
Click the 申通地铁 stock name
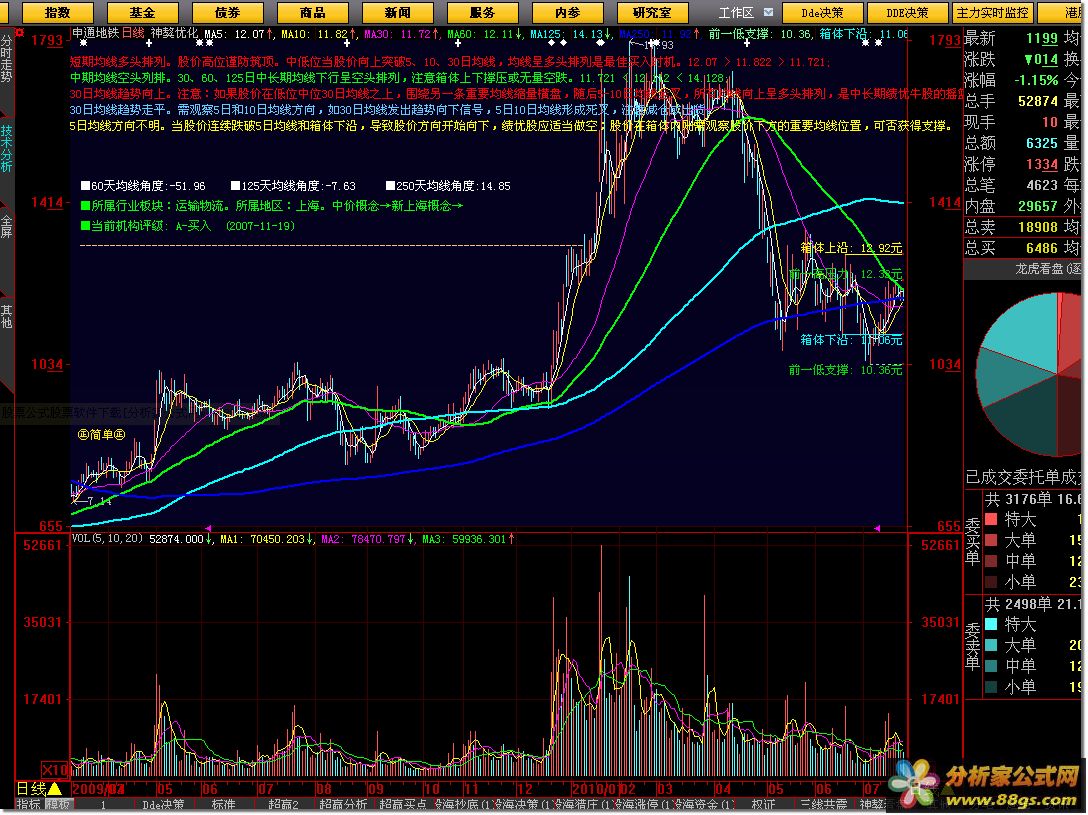click(96, 33)
